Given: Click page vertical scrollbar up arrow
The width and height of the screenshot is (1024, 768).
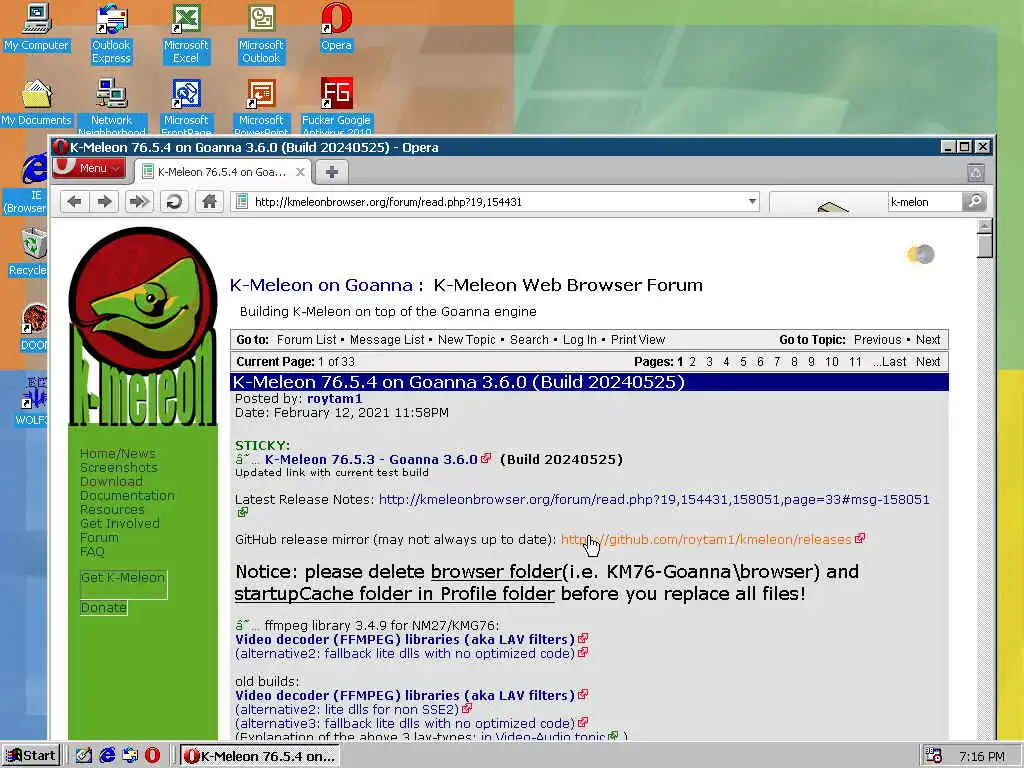Looking at the screenshot, I should coord(985,226).
